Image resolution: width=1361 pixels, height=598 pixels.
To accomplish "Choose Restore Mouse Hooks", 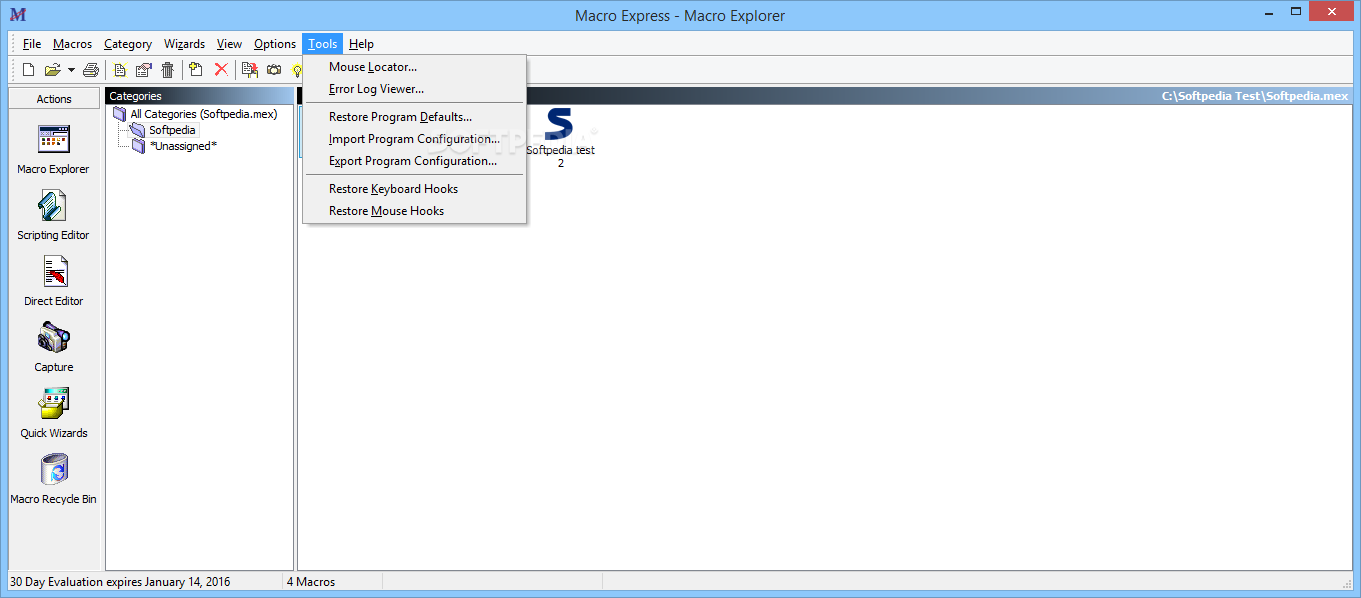I will pyautogui.click(x=415, y=211).
